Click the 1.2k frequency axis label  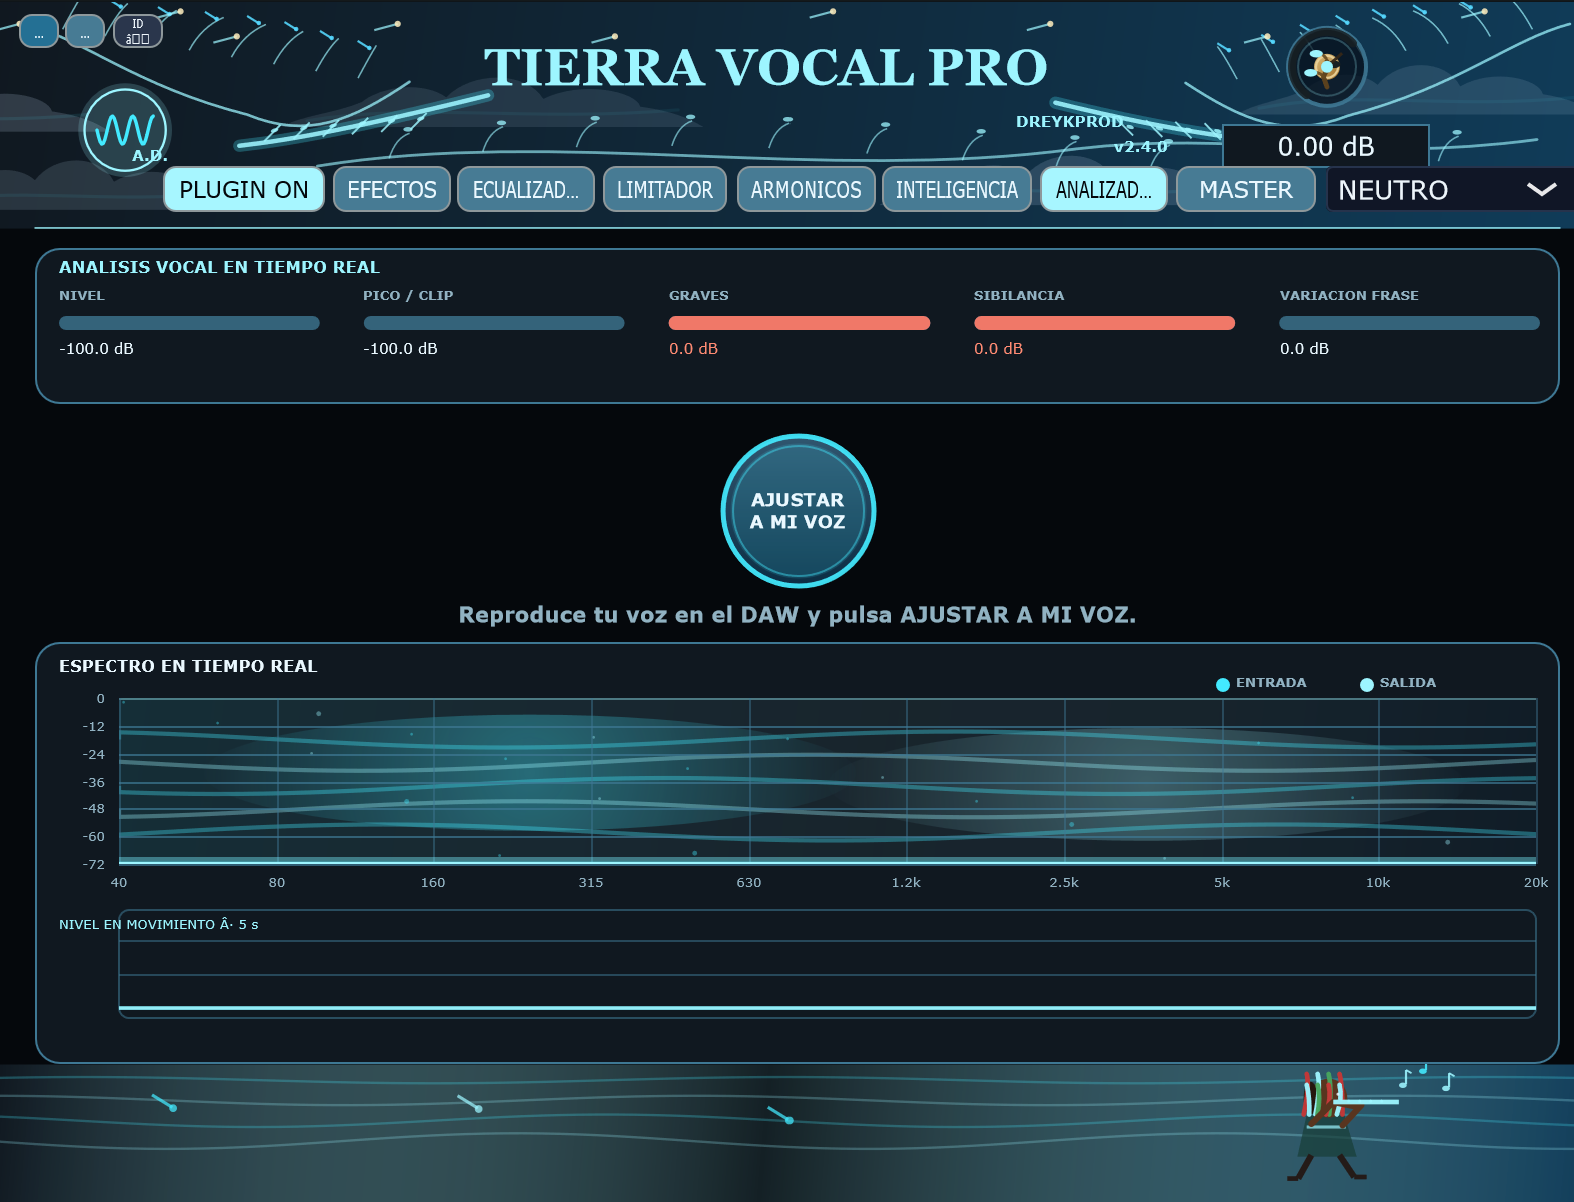coord(906,883)
